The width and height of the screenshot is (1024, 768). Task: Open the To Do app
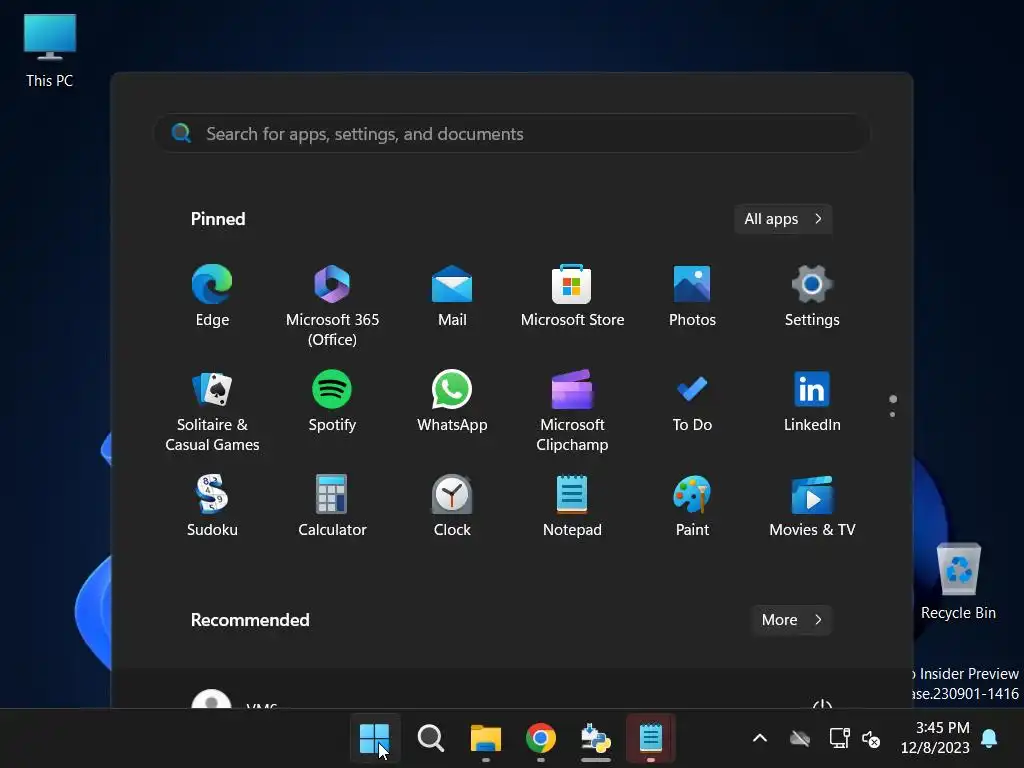coord(692,400)
